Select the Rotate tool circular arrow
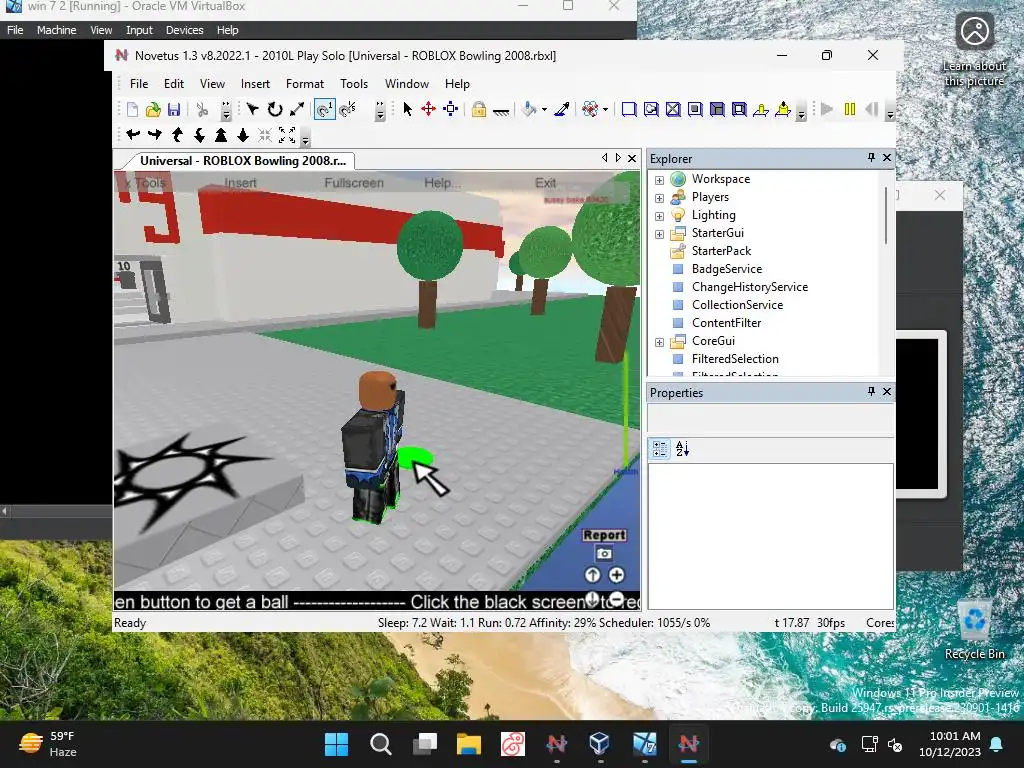Viewport: 1024px width, 768px height. [275, 109]
